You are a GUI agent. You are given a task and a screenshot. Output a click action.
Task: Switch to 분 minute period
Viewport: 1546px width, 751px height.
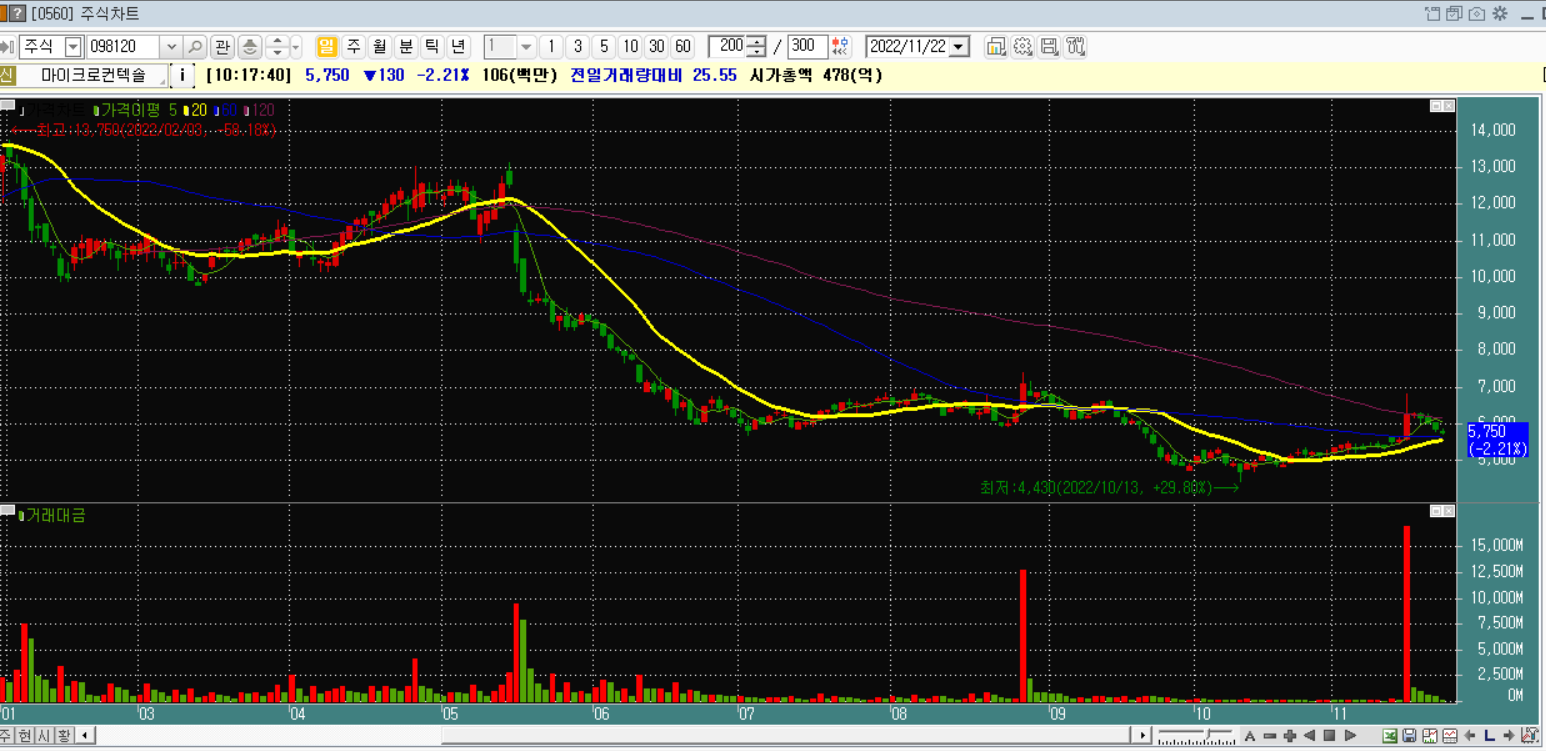pyautogui.click(x=405, y=46)
